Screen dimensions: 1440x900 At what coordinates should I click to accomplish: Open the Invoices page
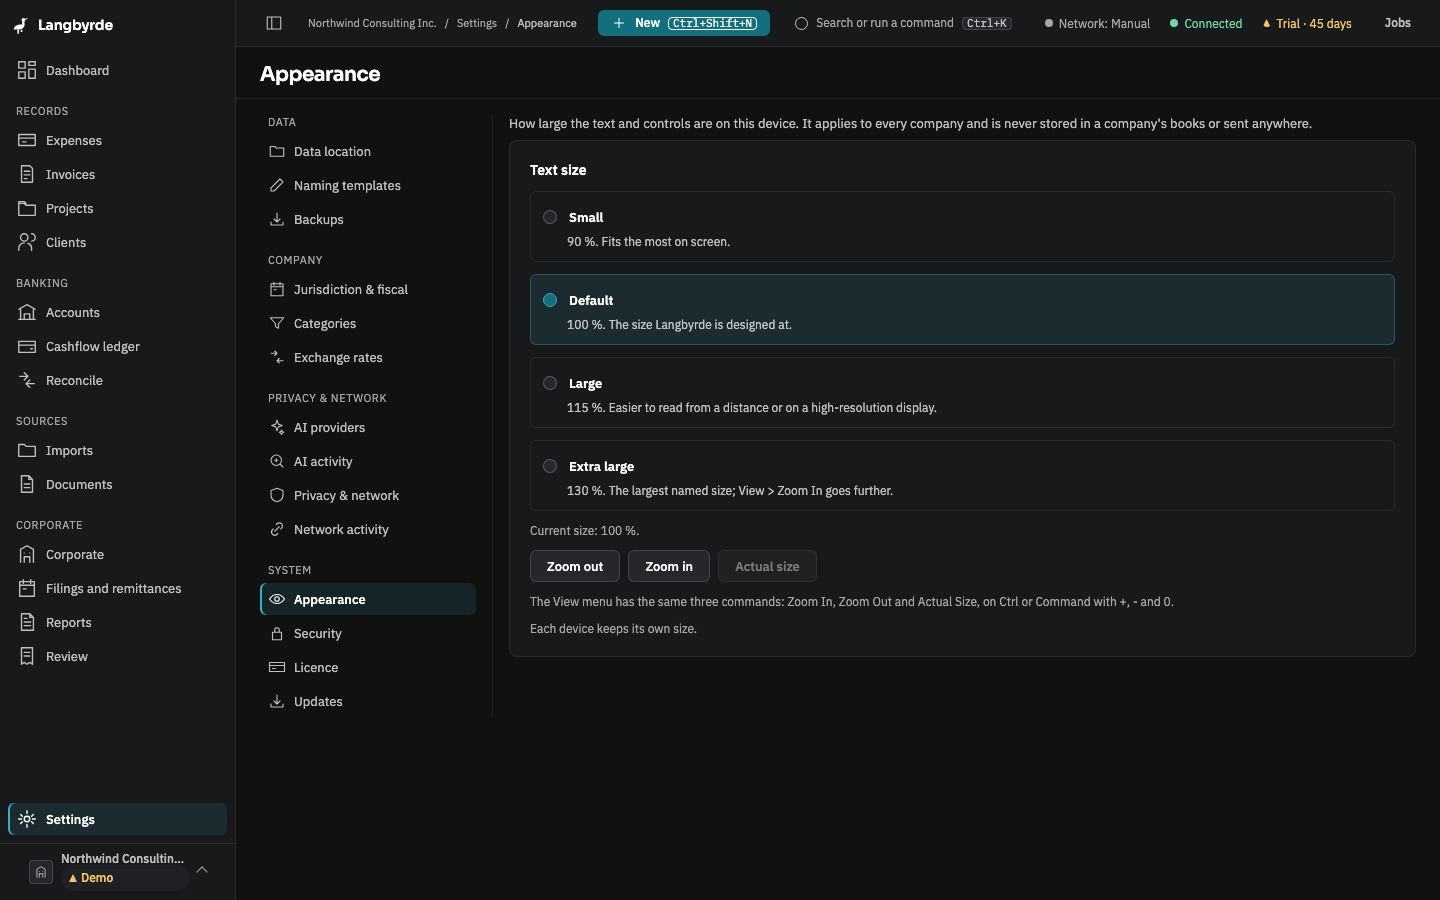(117, 174)
